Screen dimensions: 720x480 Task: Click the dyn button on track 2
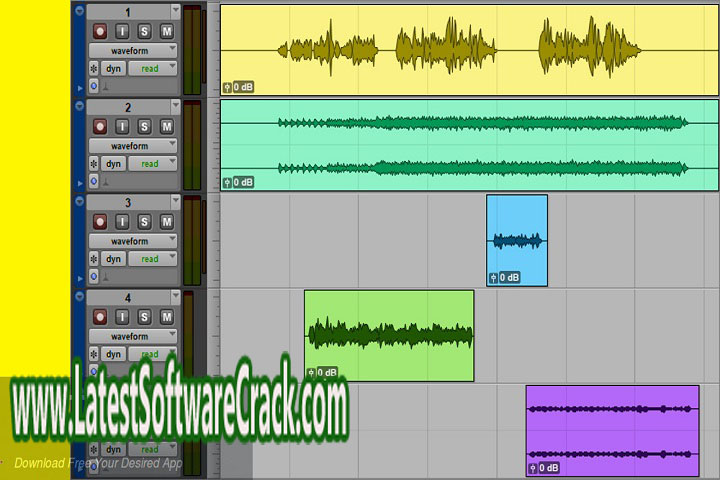point(114,164)
